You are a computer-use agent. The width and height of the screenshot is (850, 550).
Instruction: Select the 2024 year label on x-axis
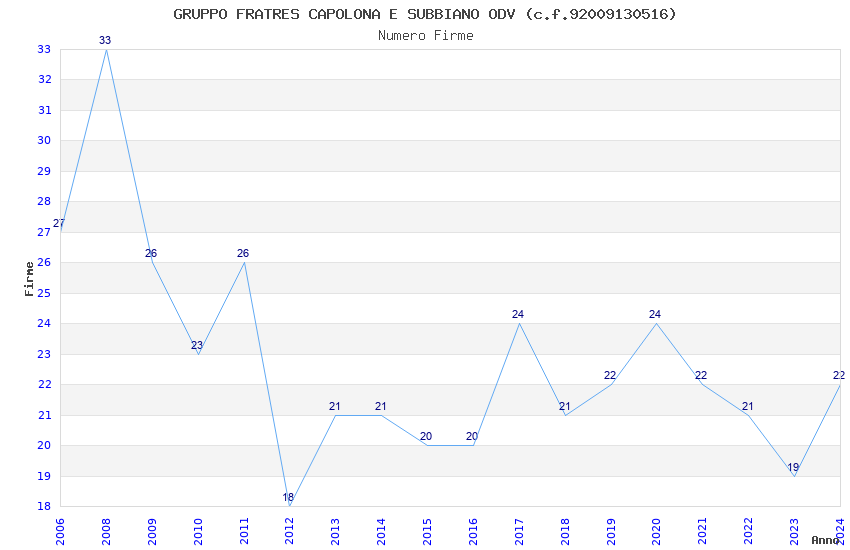[840, 531]
